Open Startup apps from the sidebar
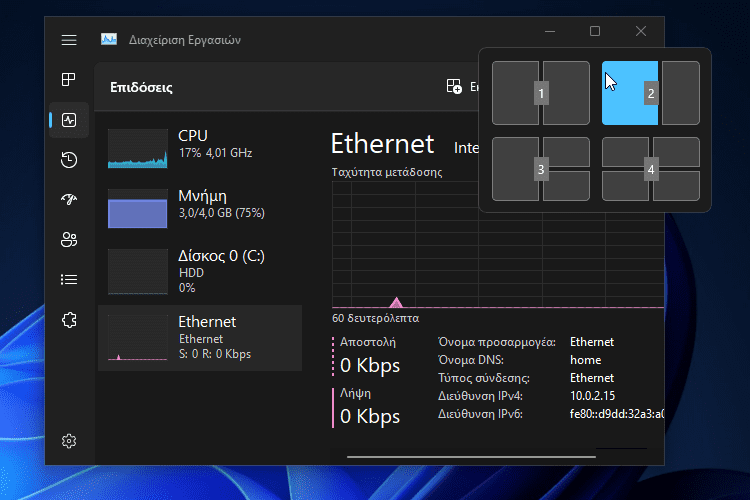Image resolution: width=750 pixels, height=500 pixels. [69, 200]
